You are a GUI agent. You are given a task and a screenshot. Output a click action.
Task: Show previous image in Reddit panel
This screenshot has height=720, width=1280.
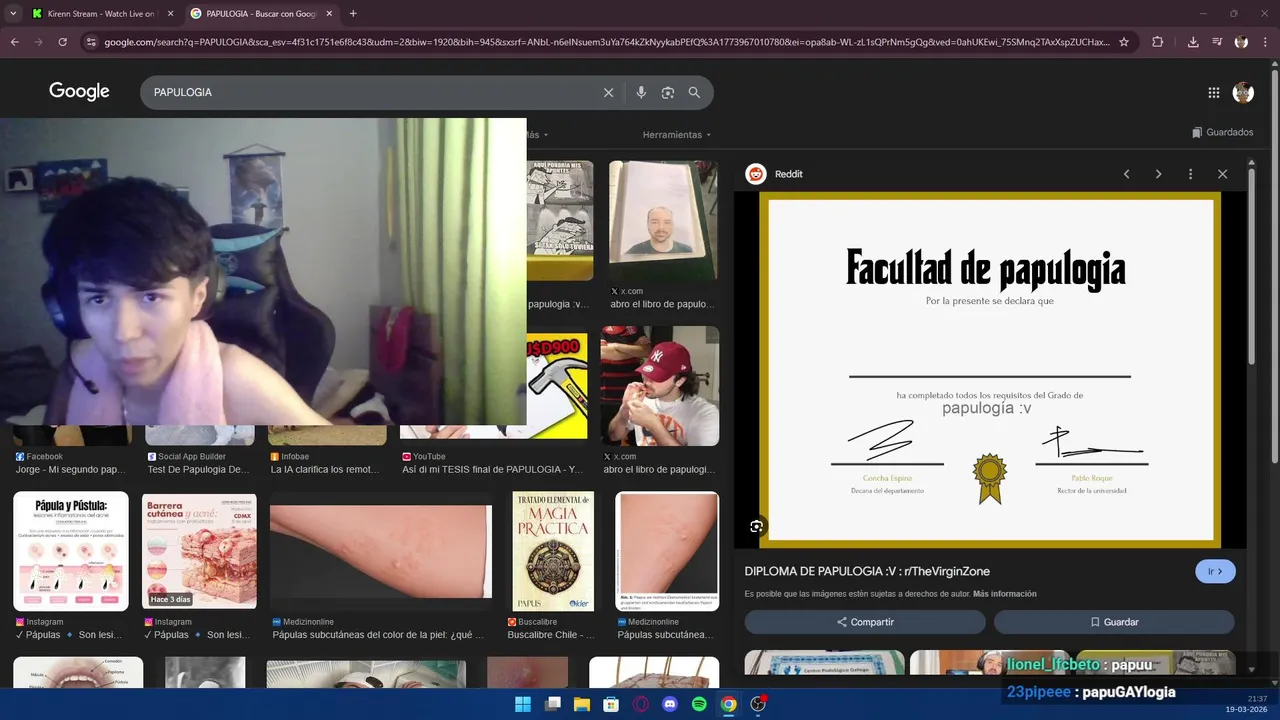point(1126,174)
